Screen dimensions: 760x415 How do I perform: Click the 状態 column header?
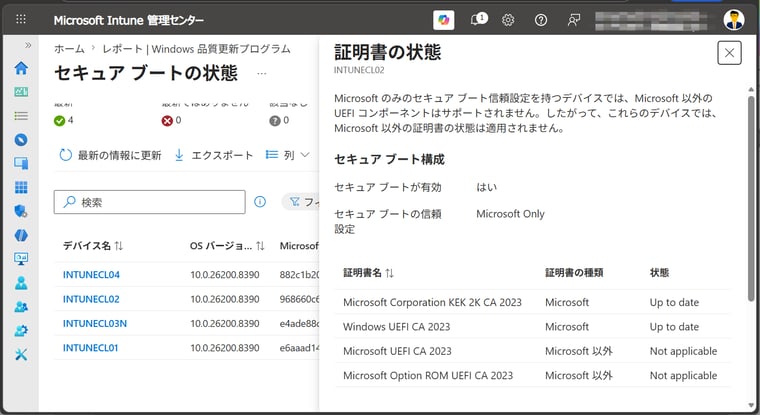click(x=659, y=273)
